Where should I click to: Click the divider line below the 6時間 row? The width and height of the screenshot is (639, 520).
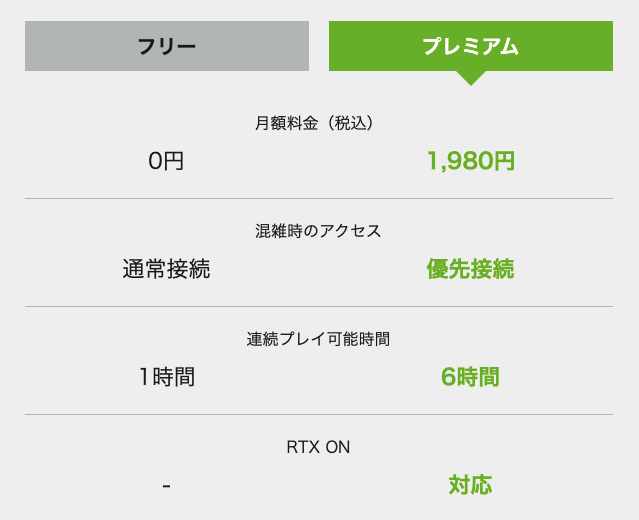pos(319,415)
